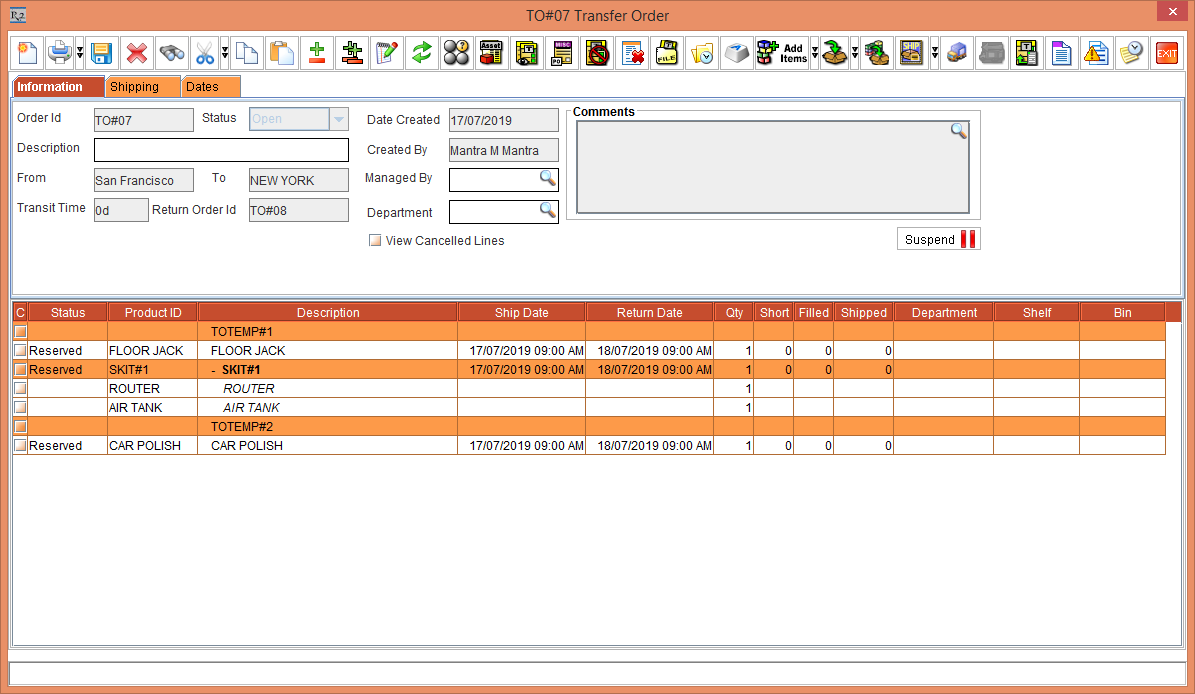Exit using the red EXIT icon
Screen dimensions: 1195x694
click(x=1166, y=53)
